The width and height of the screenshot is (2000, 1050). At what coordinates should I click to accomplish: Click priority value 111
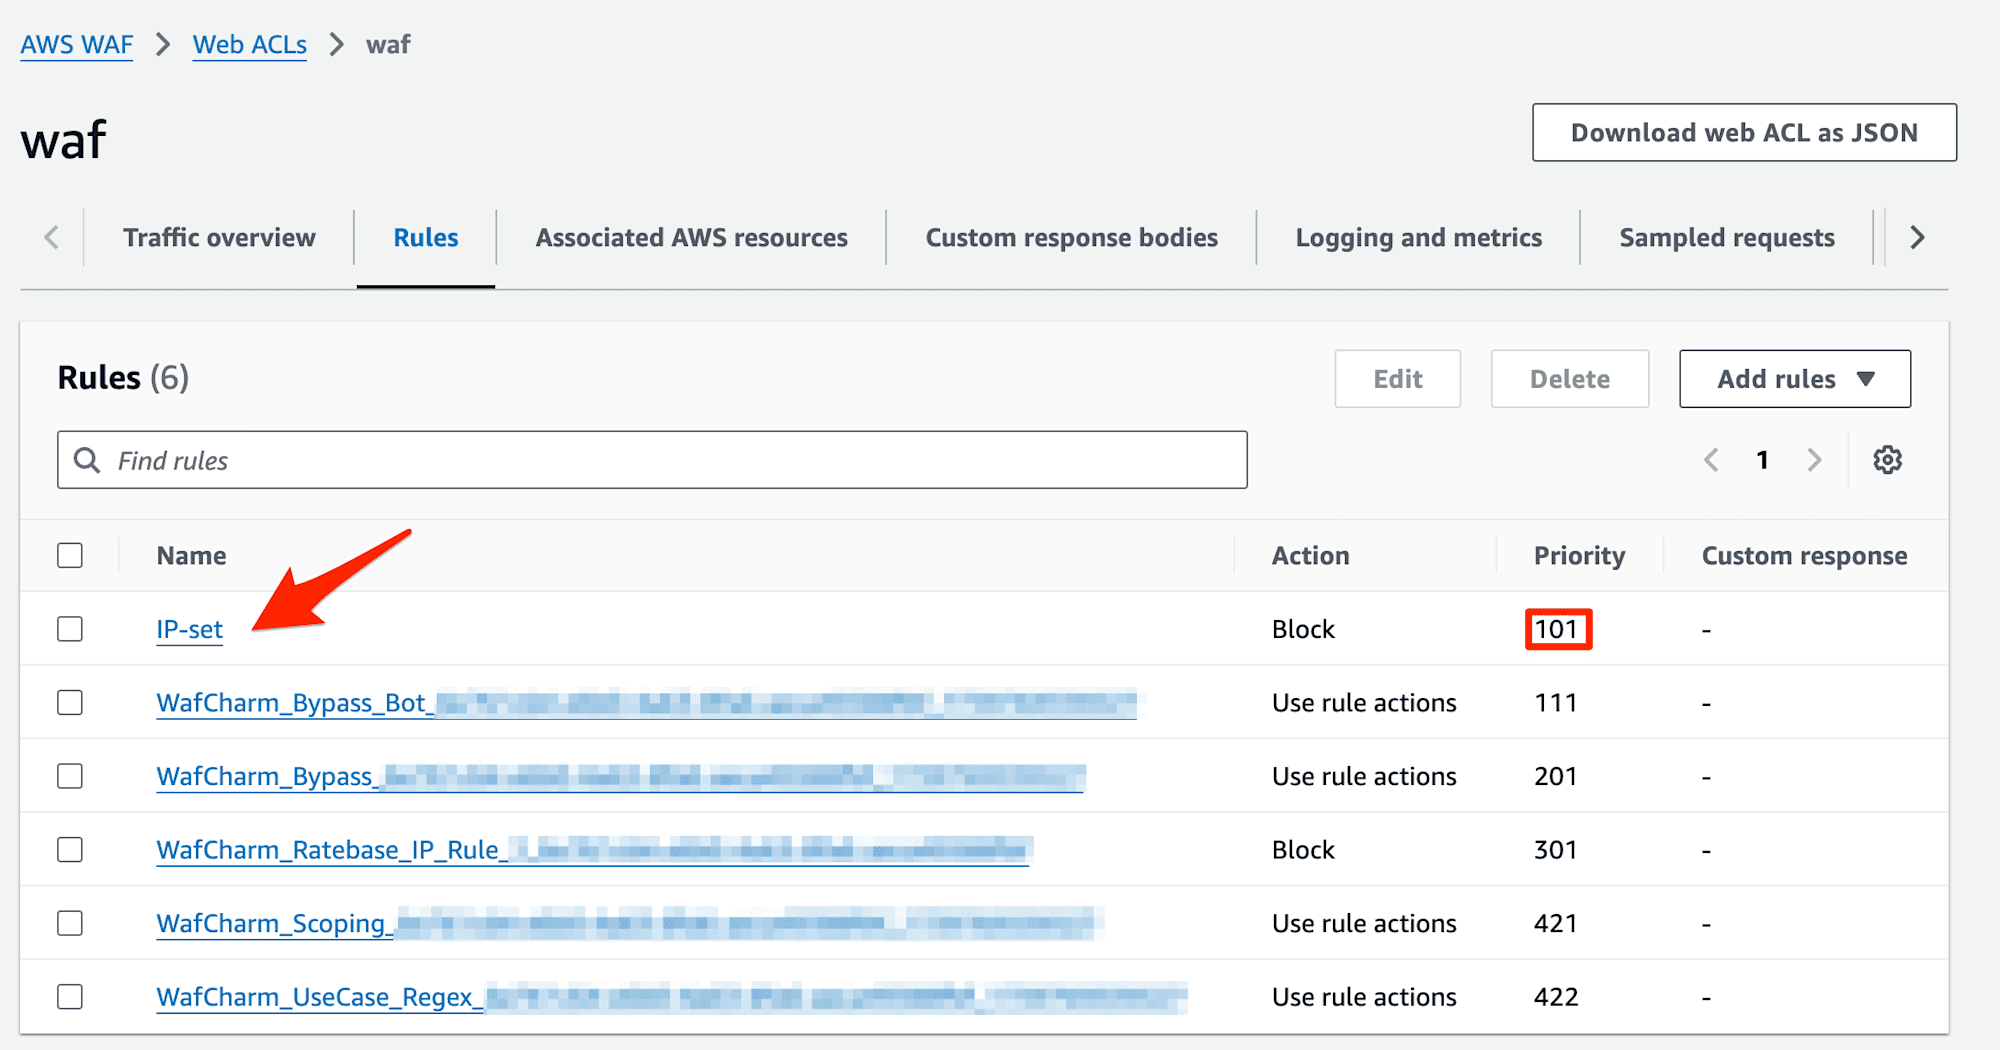pyautogui.click(x=1556, y=703)
